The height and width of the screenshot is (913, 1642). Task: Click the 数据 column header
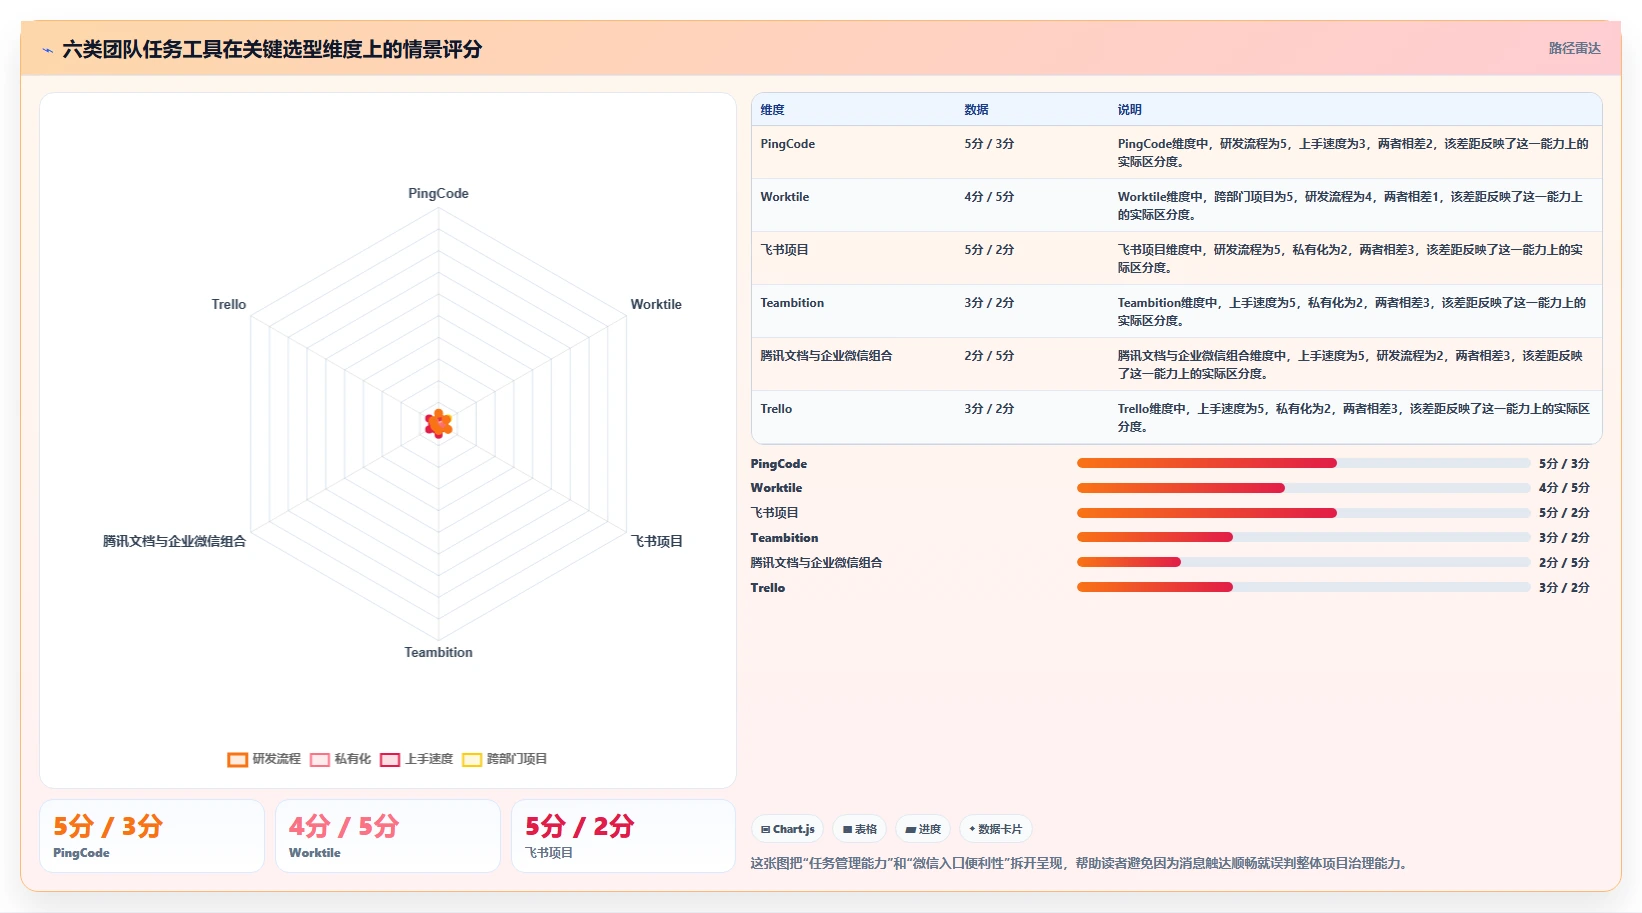click(x=976, y=110)
